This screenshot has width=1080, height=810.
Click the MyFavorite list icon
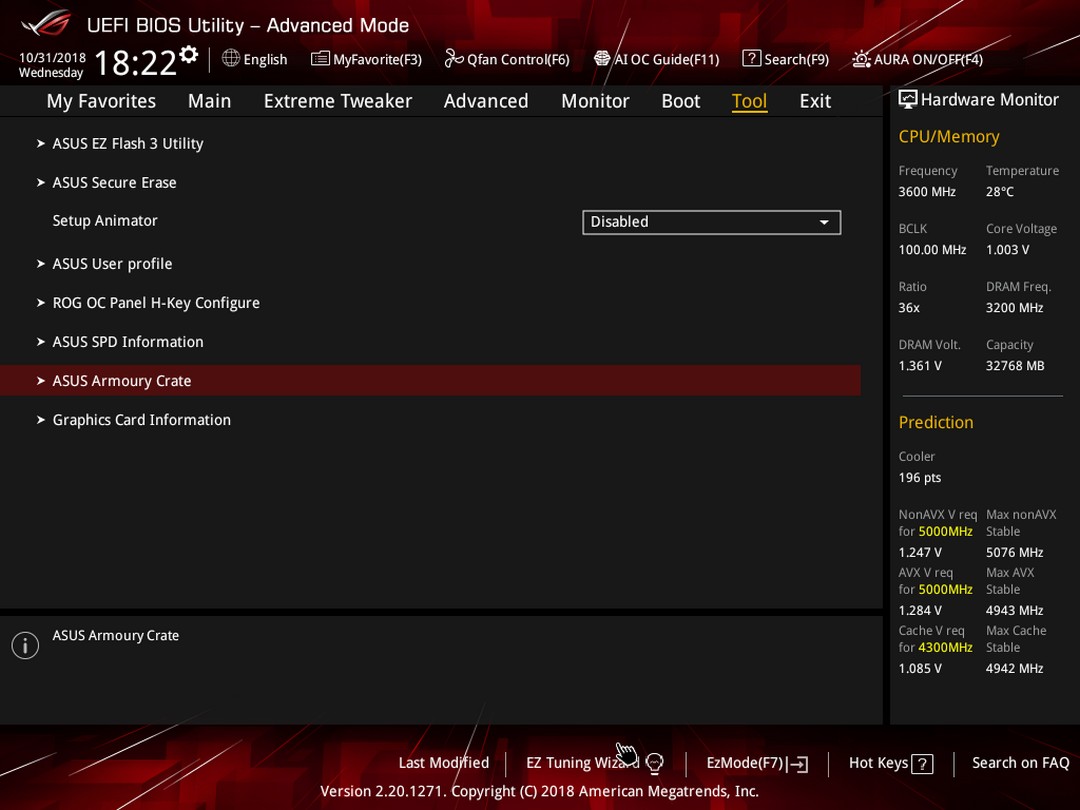tap(320, 59)
